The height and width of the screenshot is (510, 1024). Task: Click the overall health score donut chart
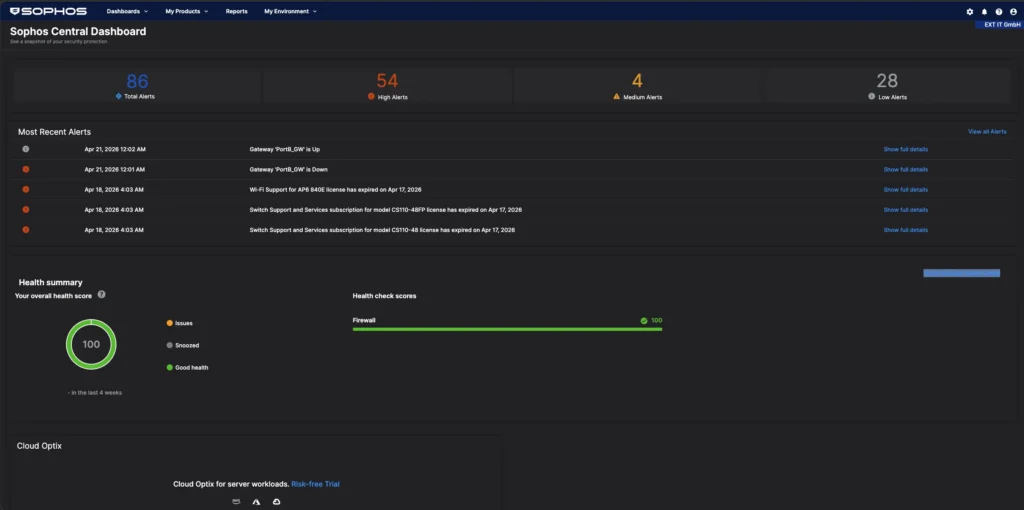(x=91, y=344)
